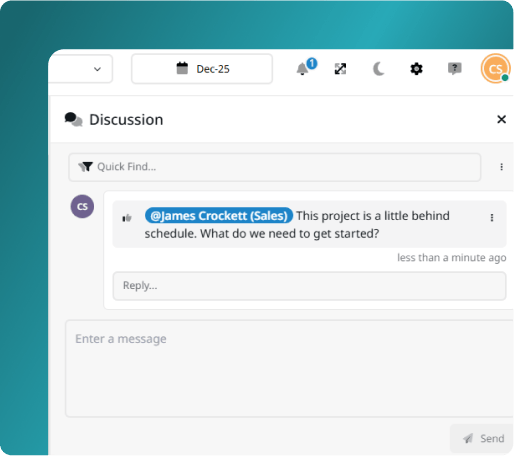
Task: Open the message options three-dot menu
Action: (492, 218)
